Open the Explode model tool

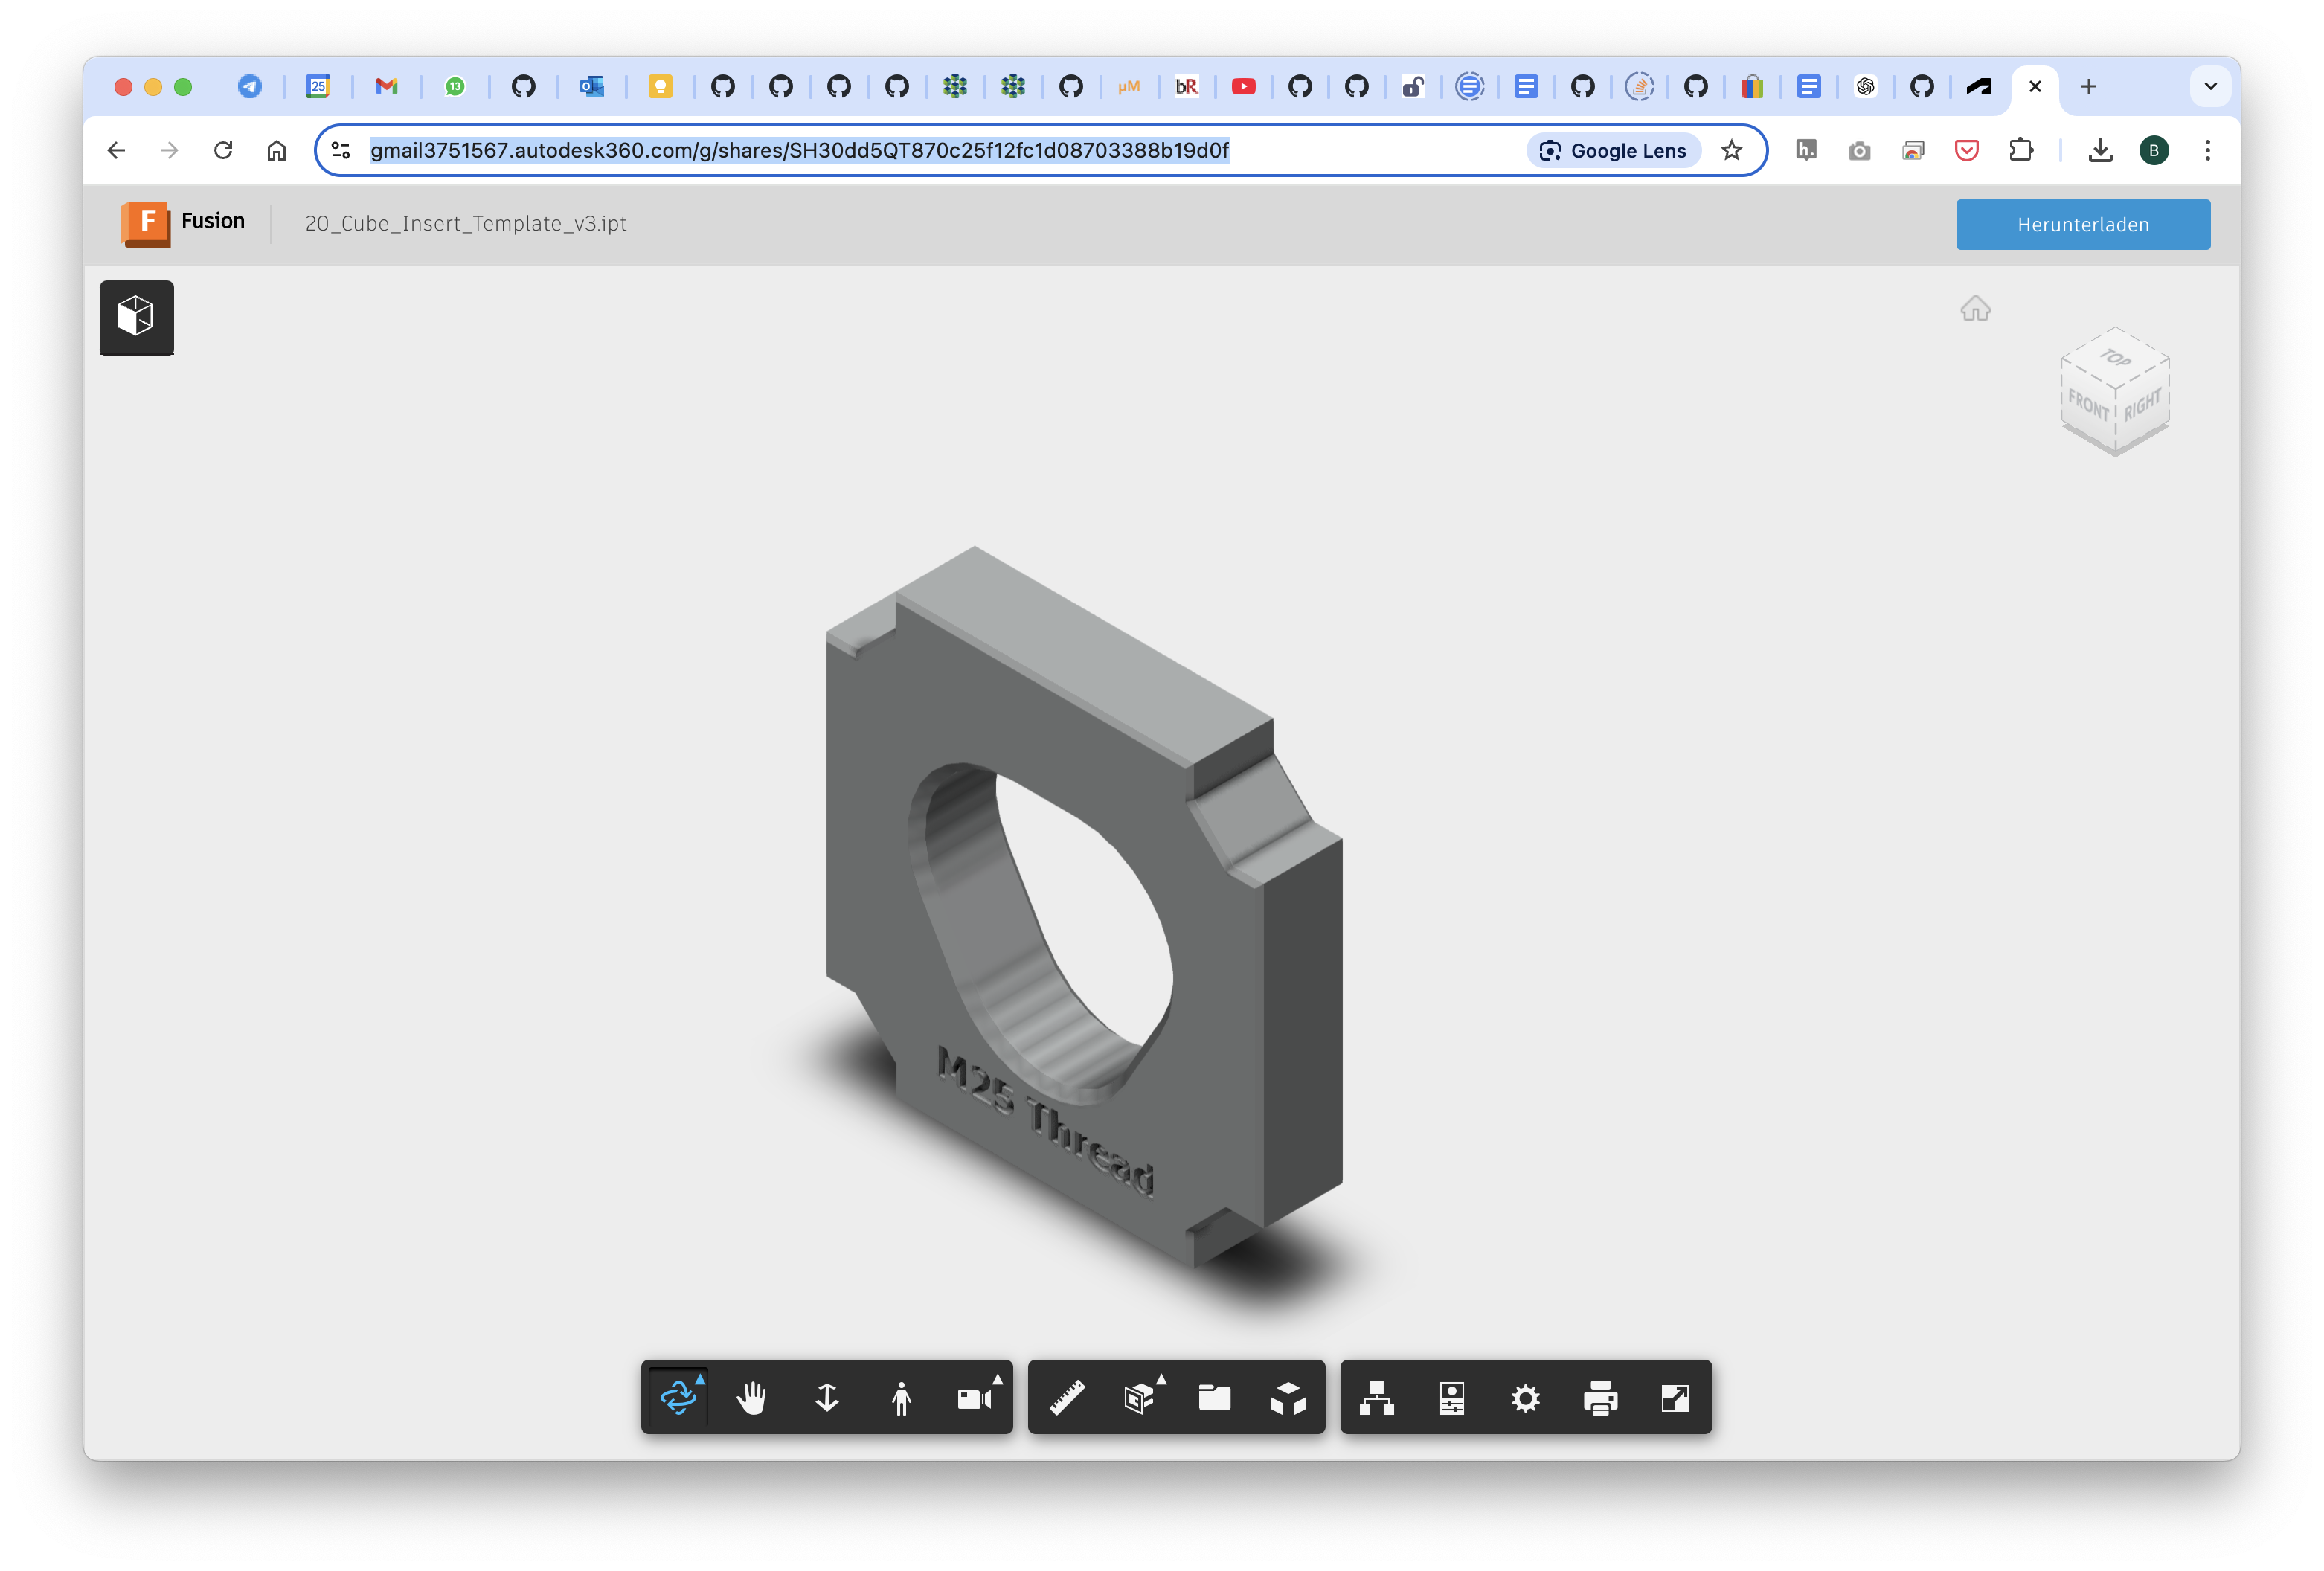[1288, 1397]
